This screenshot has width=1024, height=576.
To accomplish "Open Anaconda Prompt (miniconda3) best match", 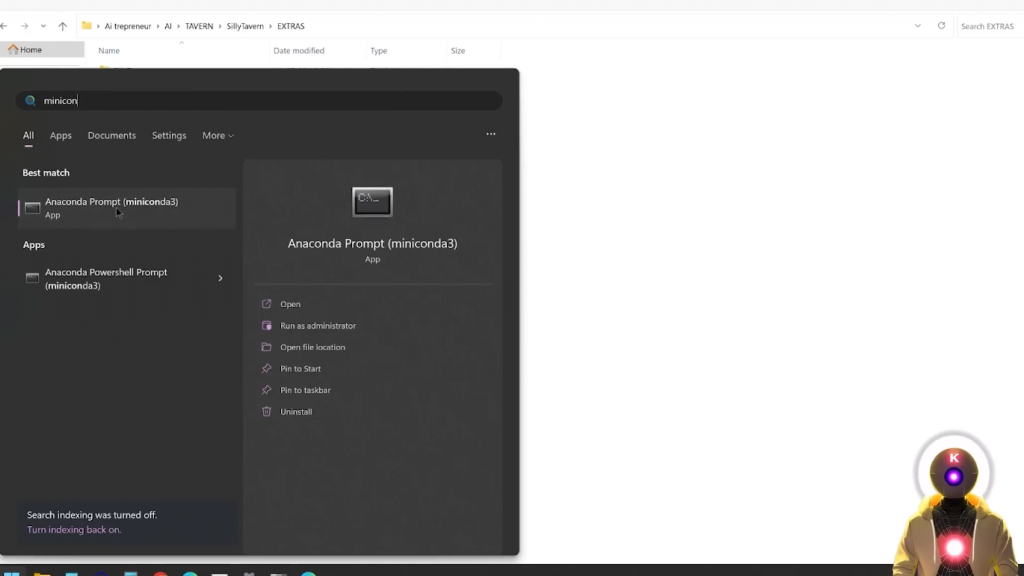I will point(127,208).
